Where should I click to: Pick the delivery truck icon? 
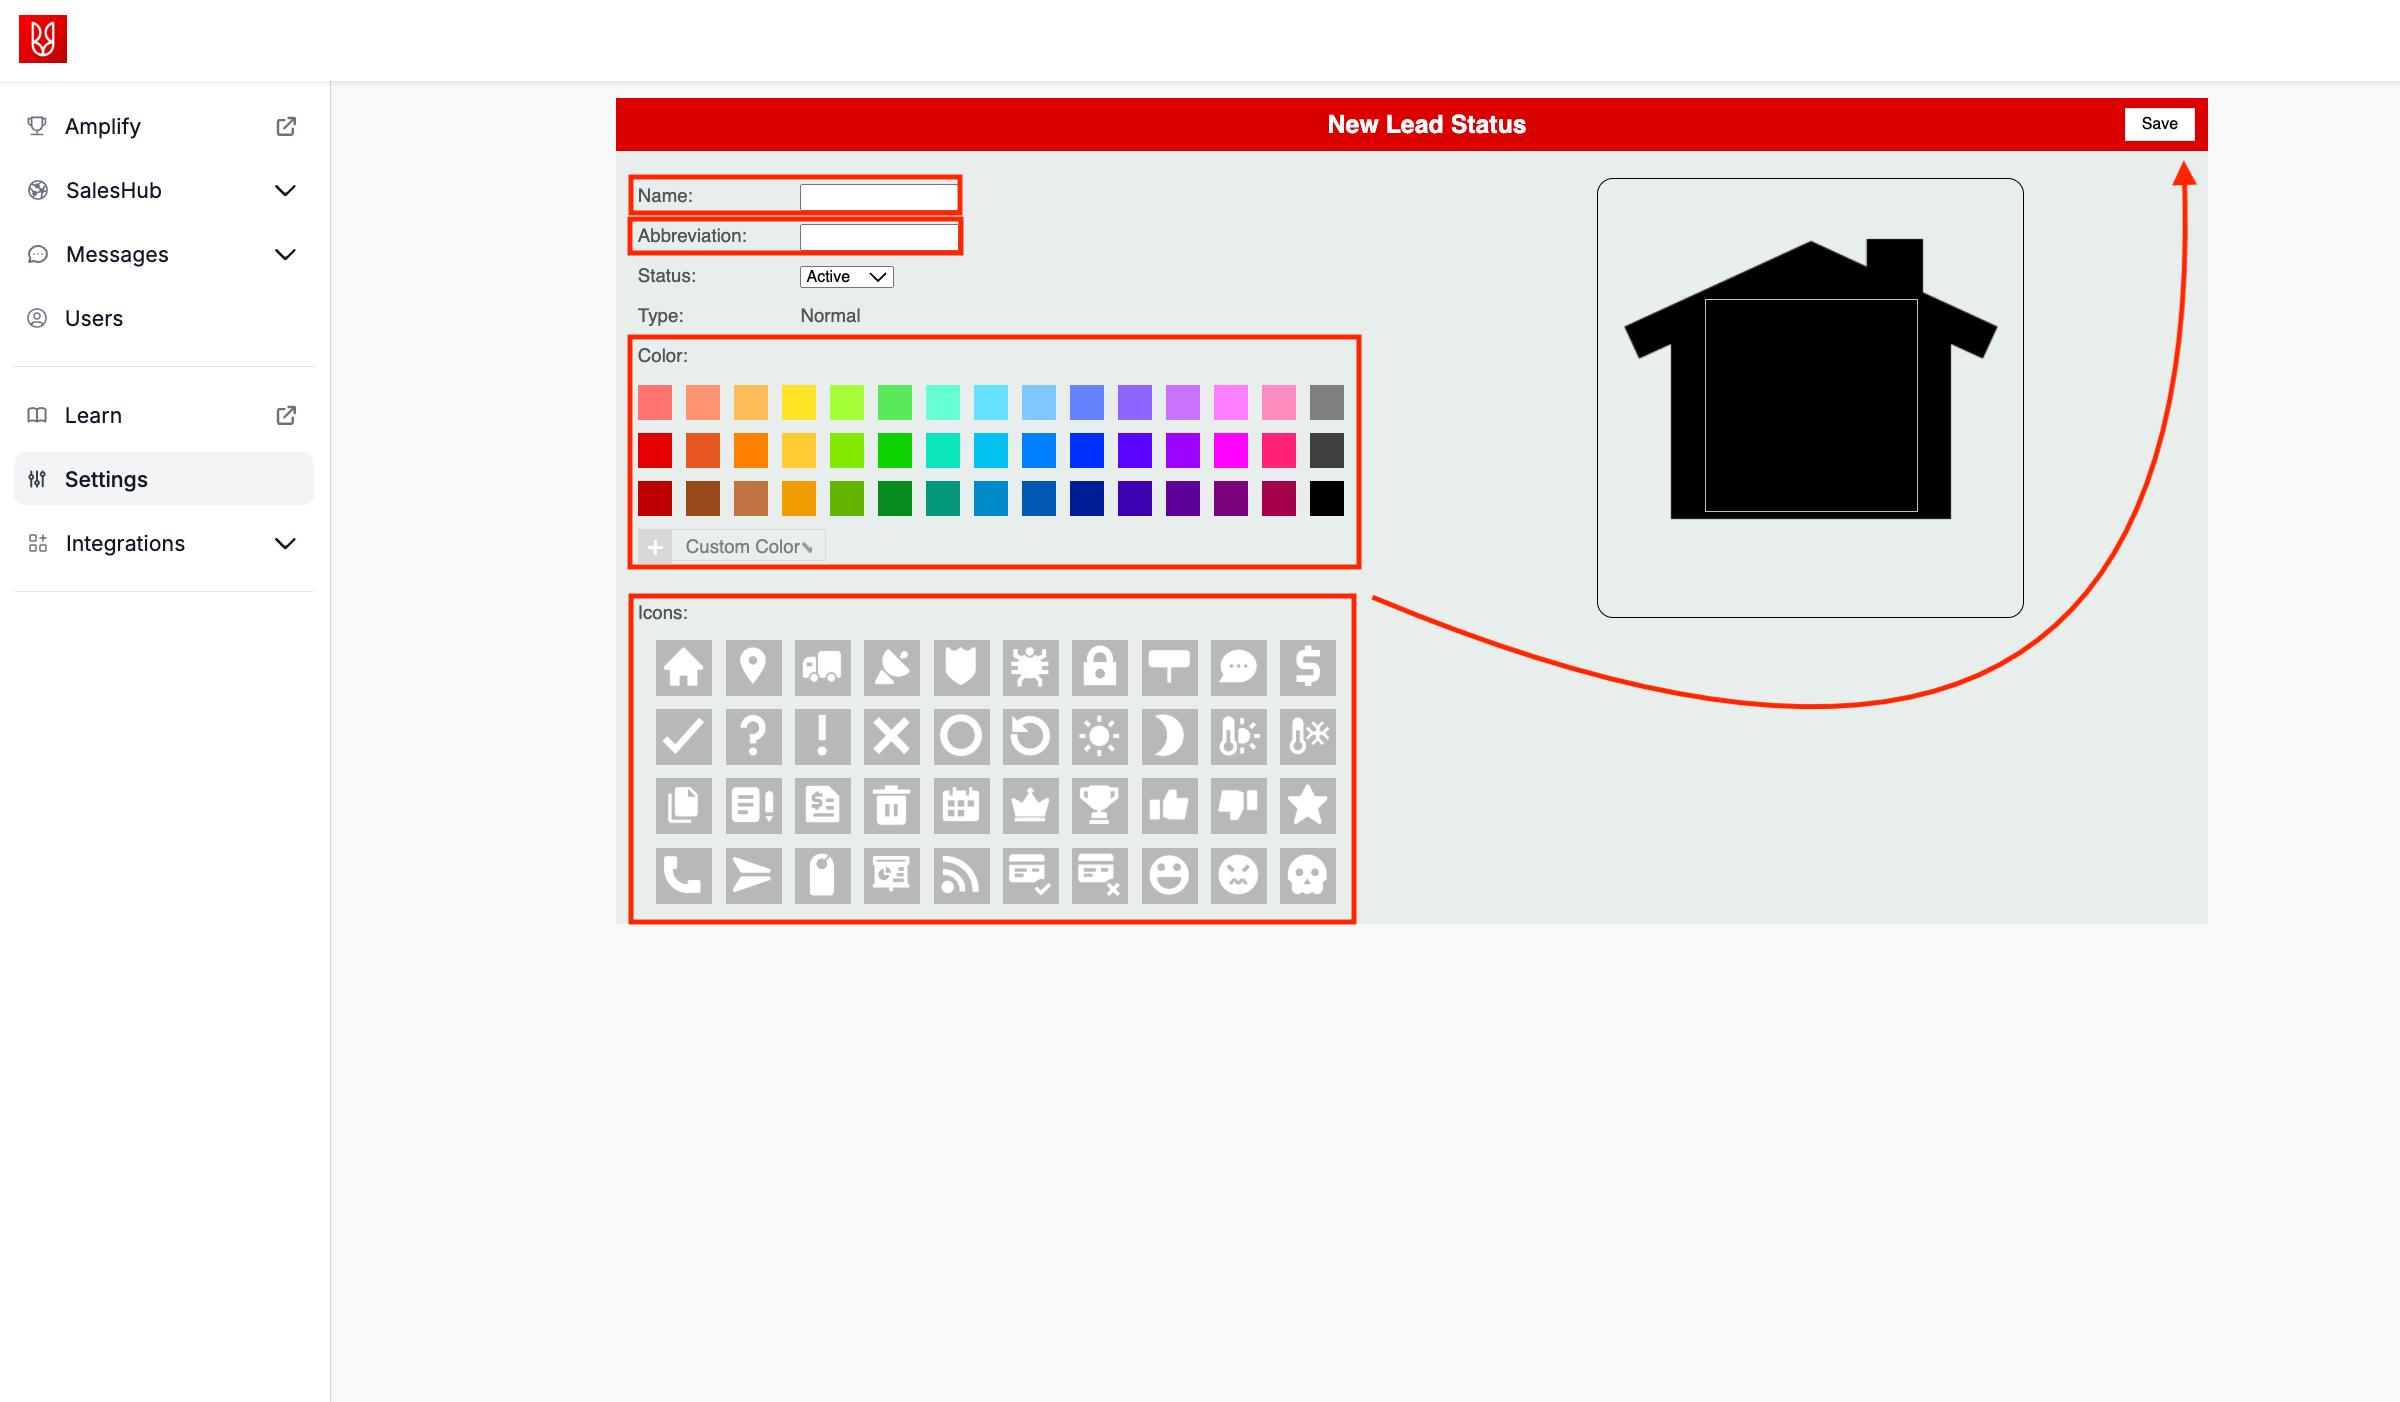[x=822, y=667]
